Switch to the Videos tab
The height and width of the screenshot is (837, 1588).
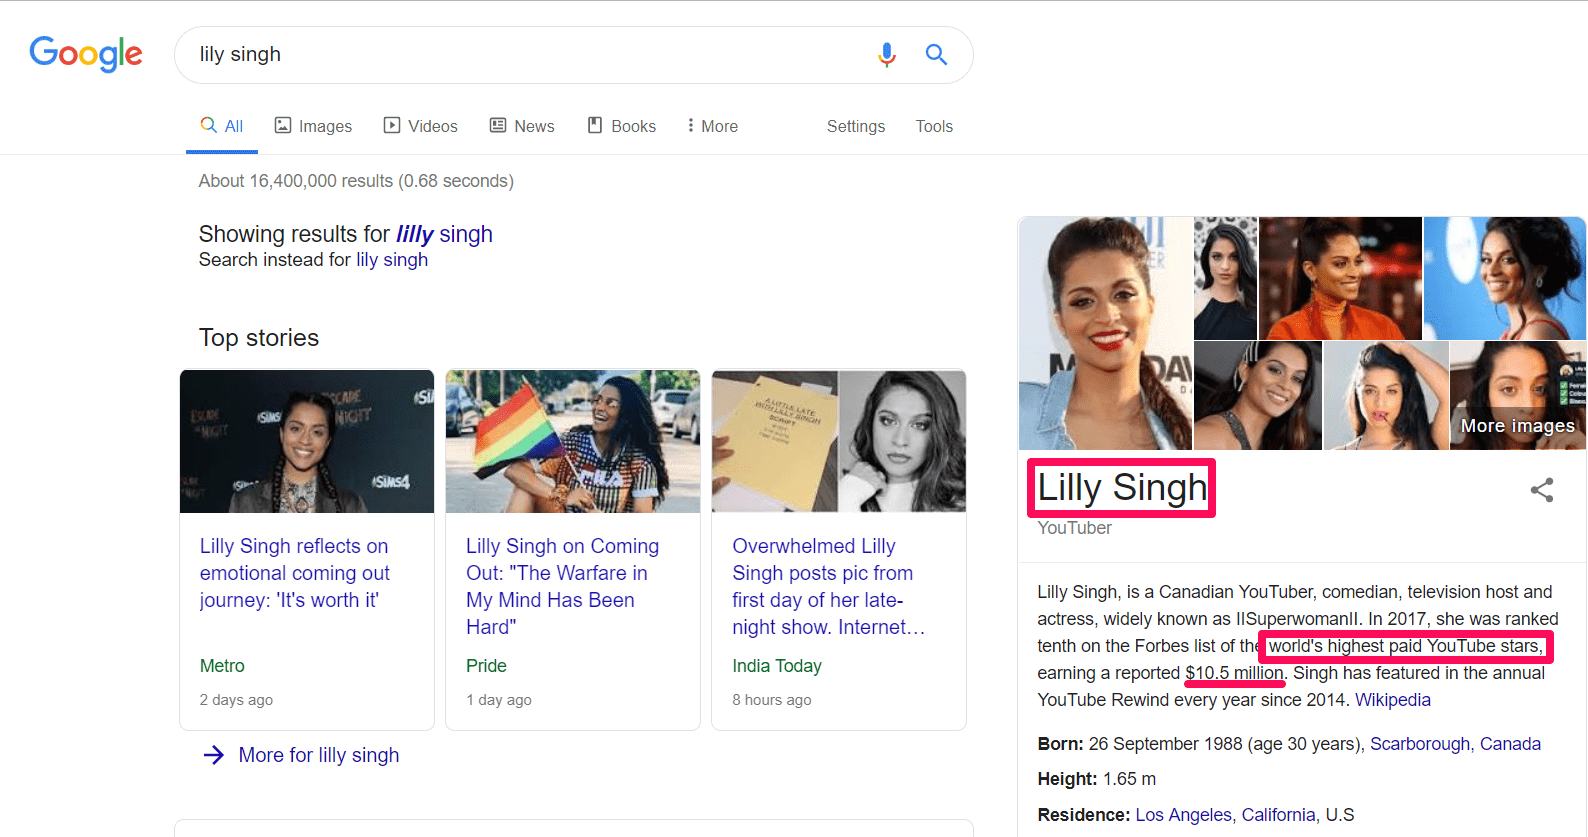[x=421, y=126]
